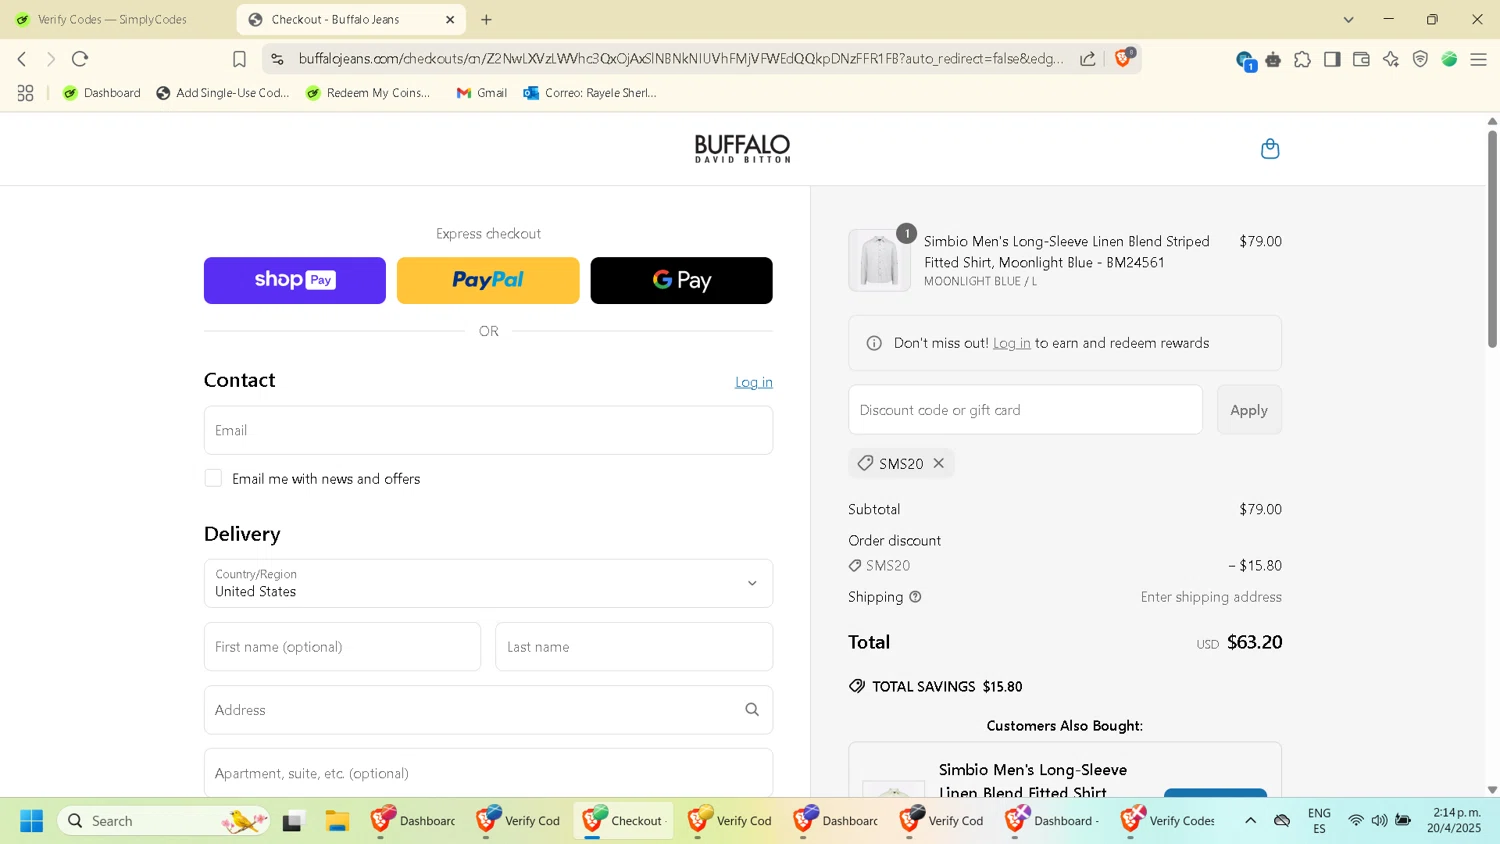This screenshot has height=844, width=1500.
Task: Show hidden system tray icons
Action: point(1250,820)
